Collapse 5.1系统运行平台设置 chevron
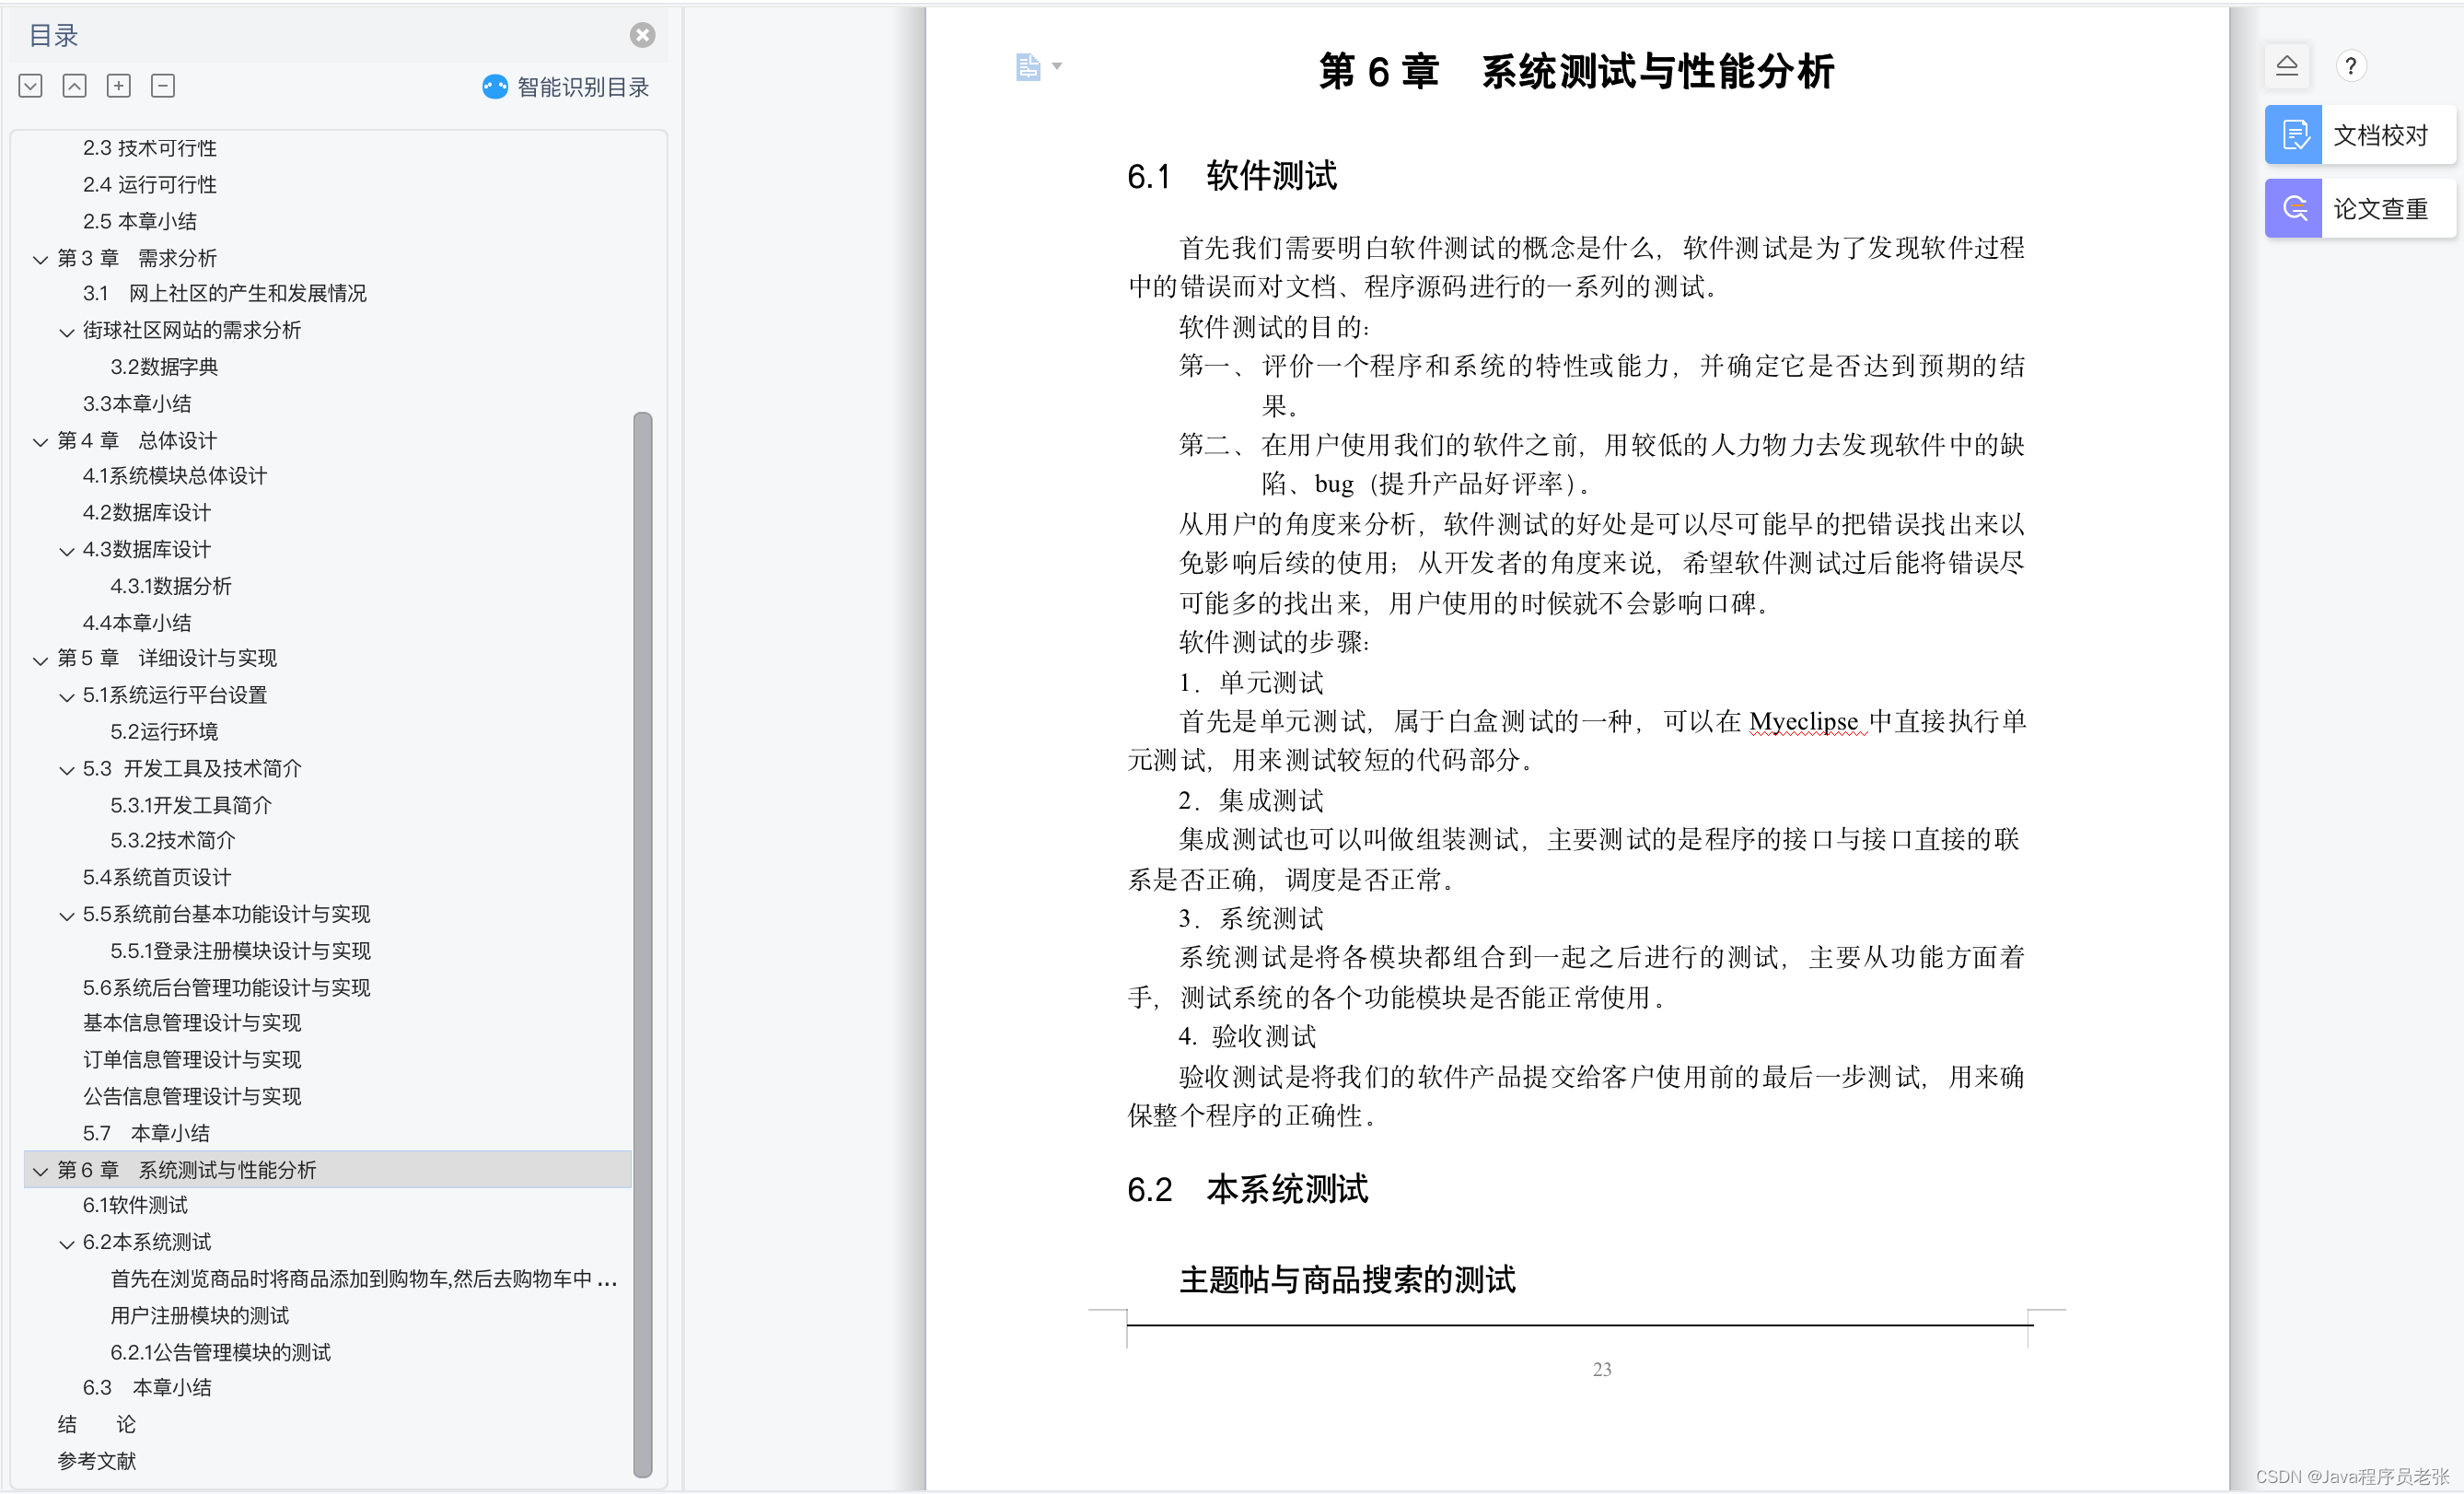 point(67,697)
